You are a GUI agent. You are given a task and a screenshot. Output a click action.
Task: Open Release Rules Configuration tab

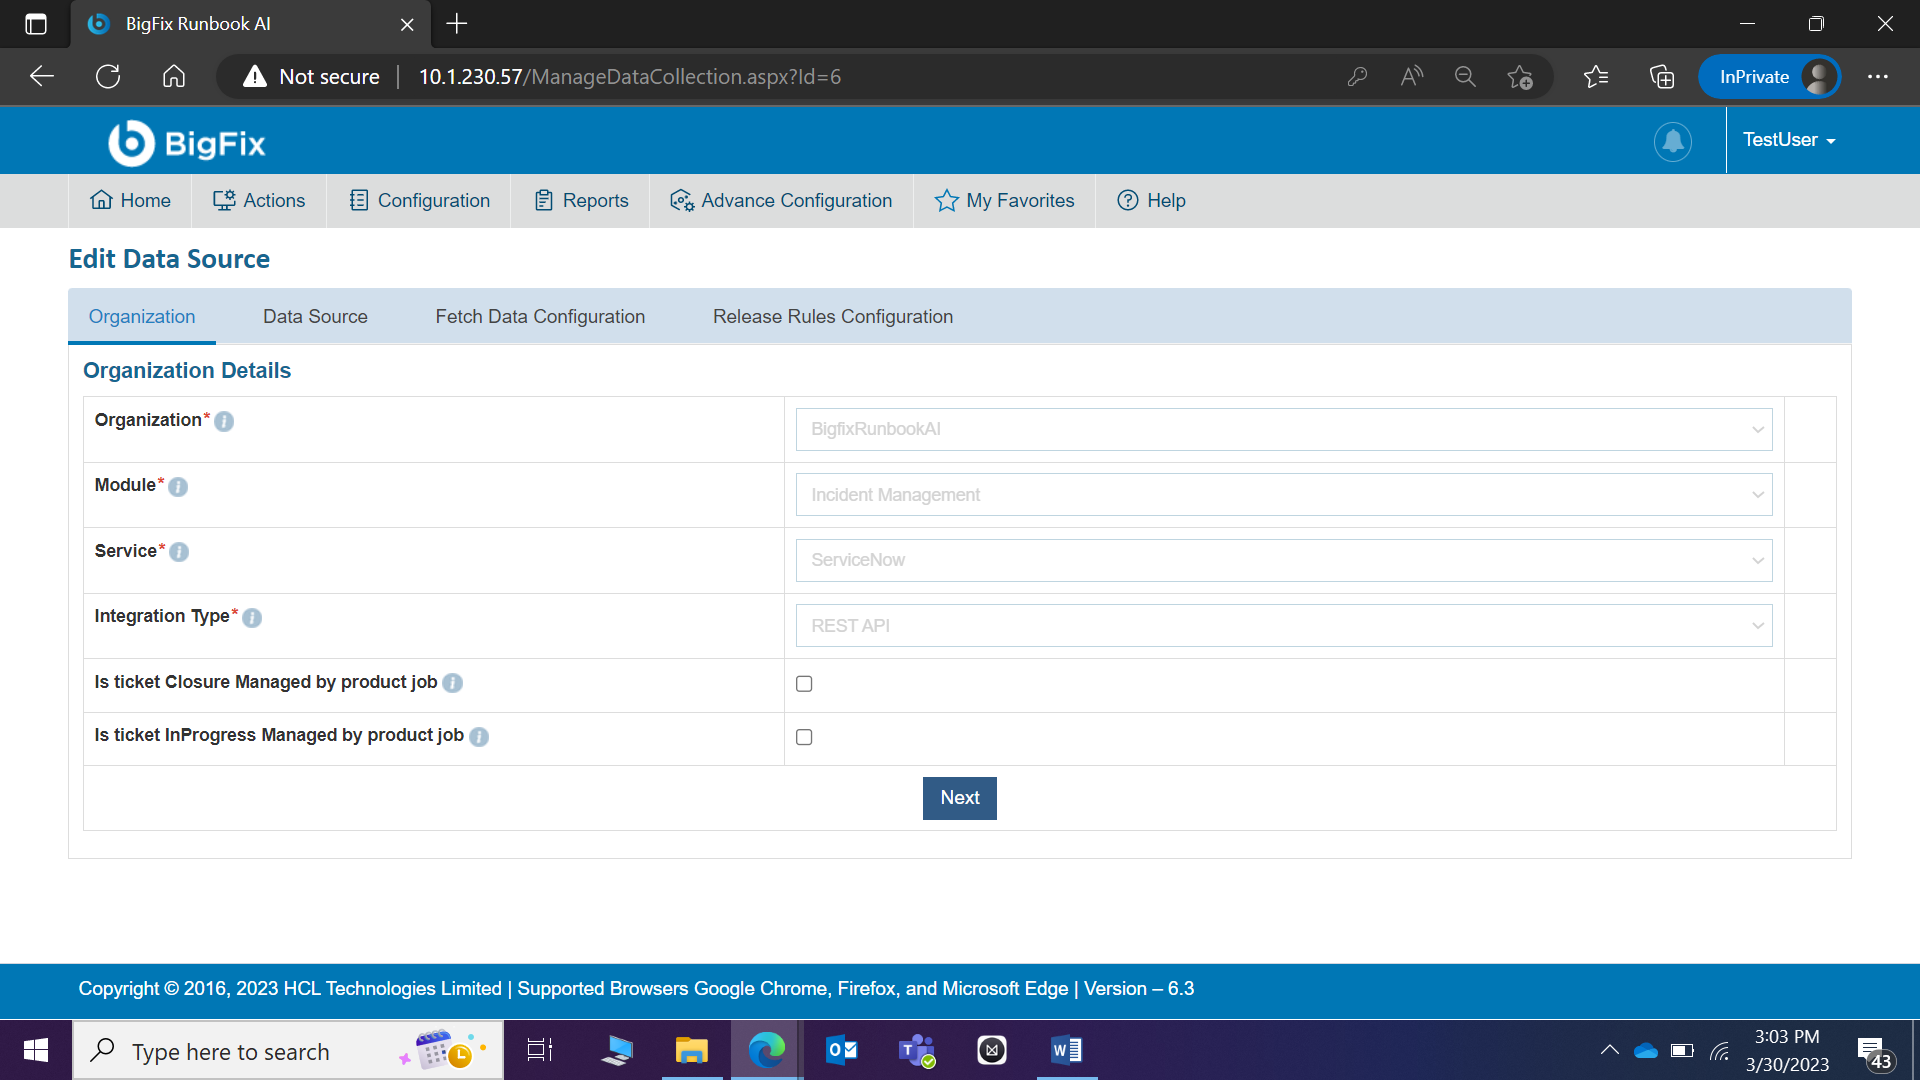[832, 317]
